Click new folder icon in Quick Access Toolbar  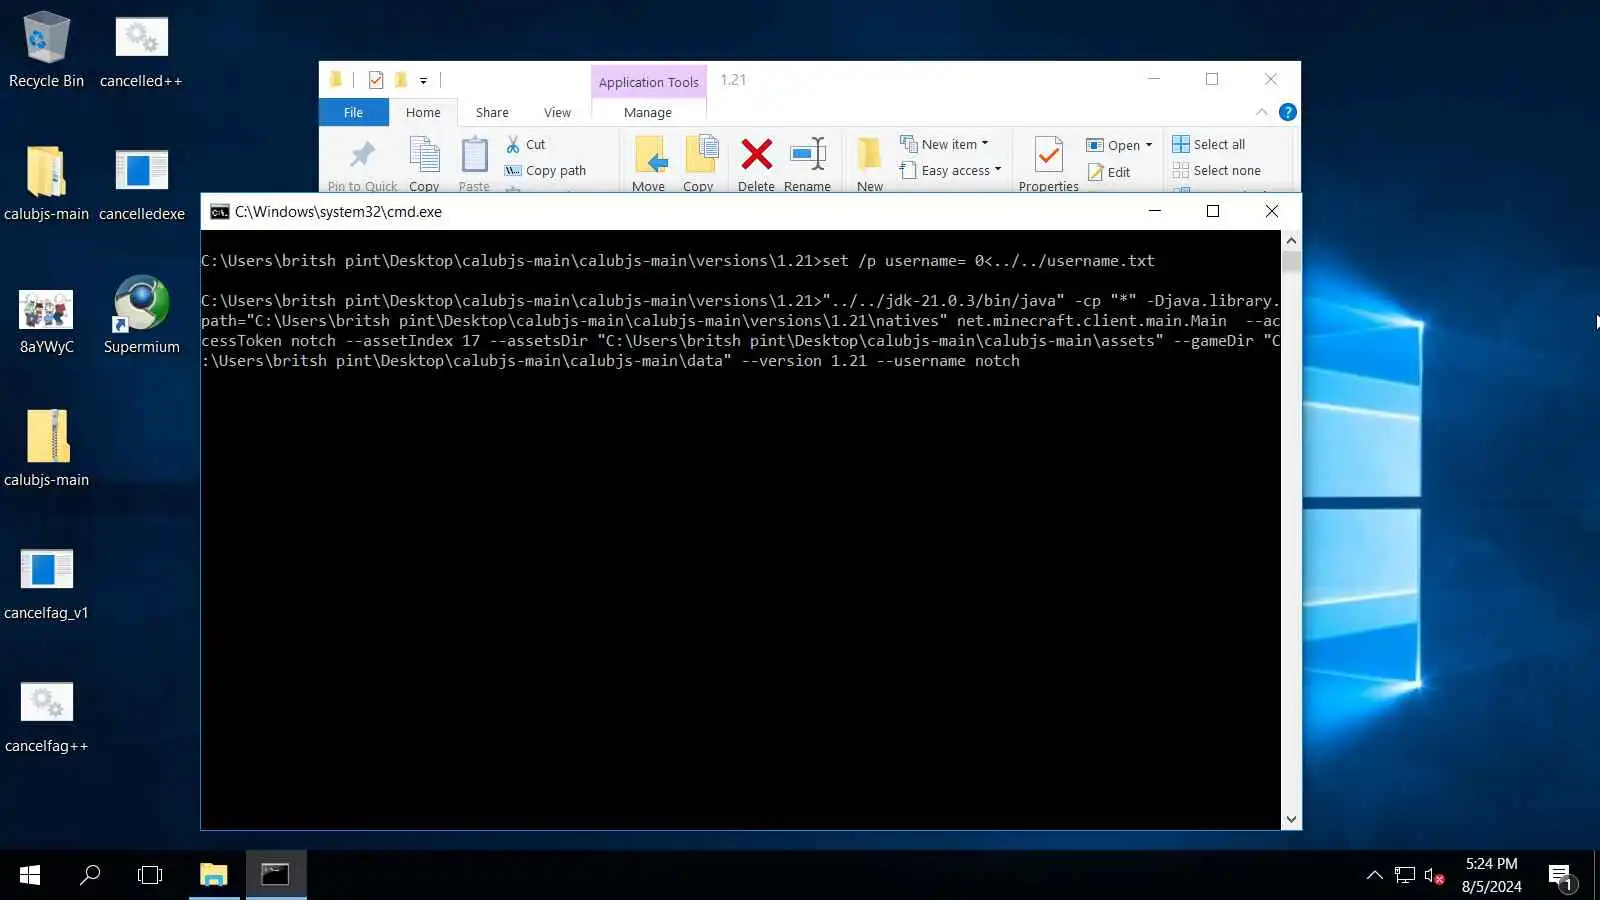coord(401,80)
